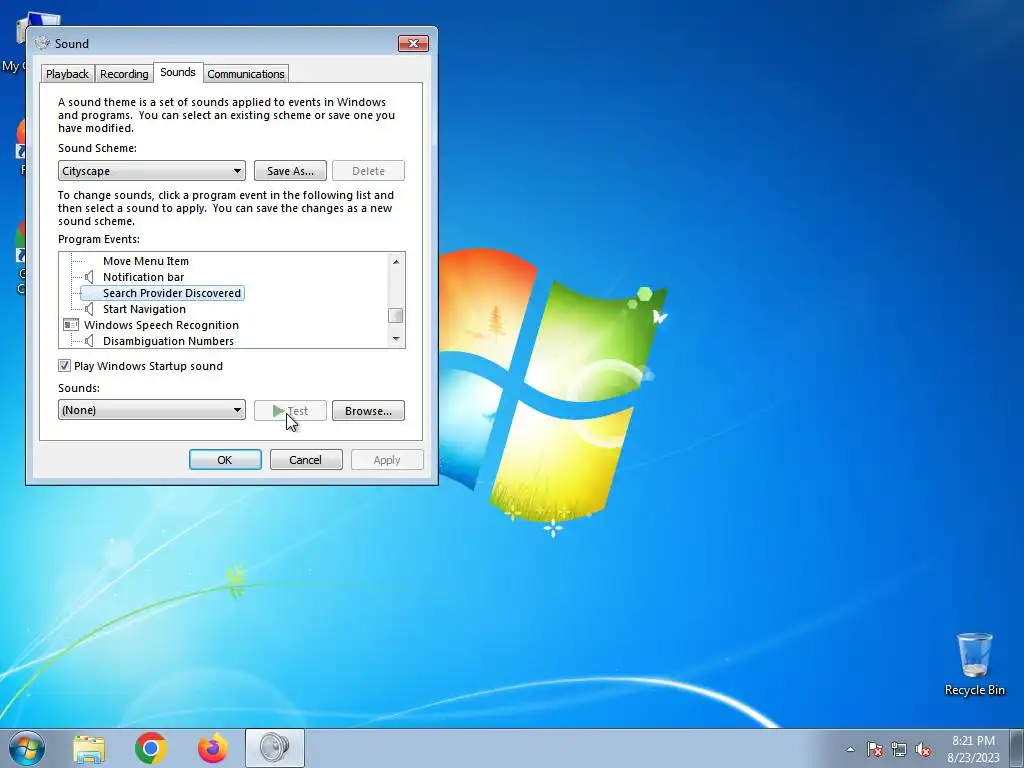The image size is (1024, 768).
Task: Click the Test play button
Action: [290, 411]
